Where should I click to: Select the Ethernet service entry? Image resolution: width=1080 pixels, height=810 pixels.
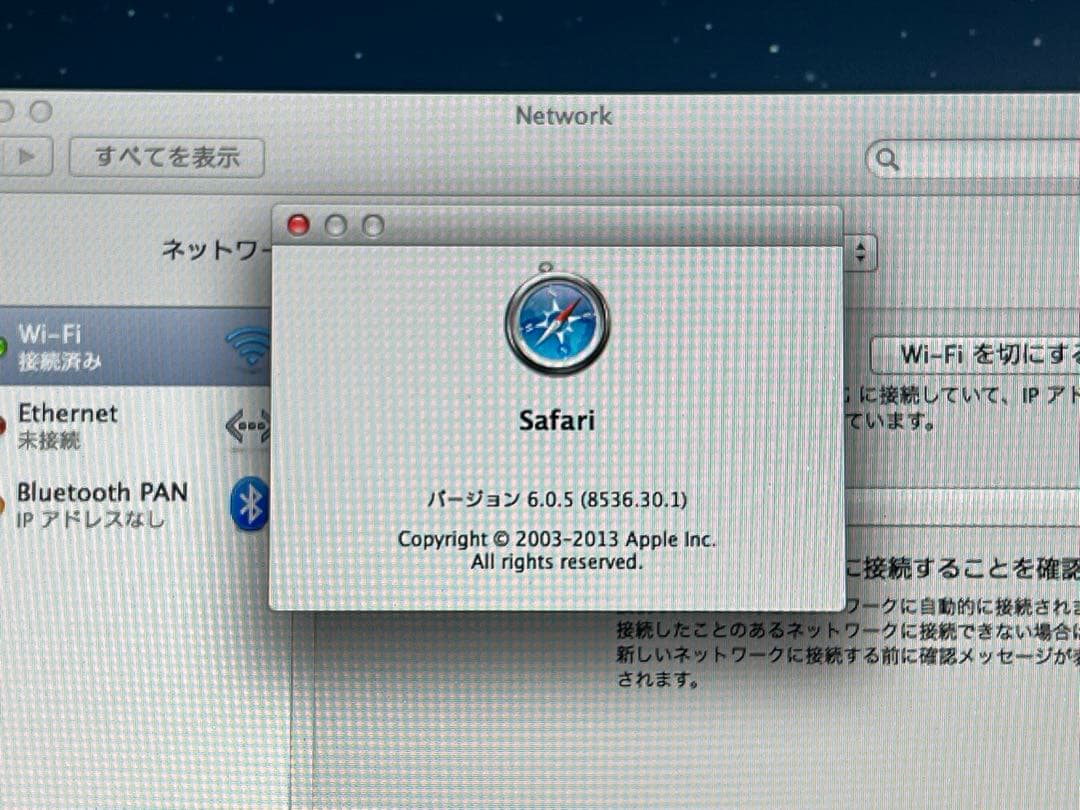click(x=100, y=424)
